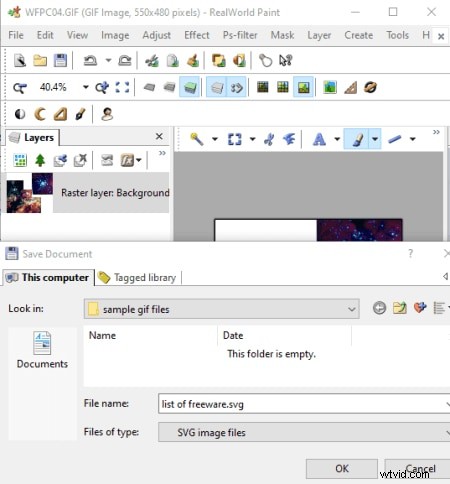The image size is (450, 484).
Task: Toggle the dark film grid icon
Action: [x=263, y=87]
